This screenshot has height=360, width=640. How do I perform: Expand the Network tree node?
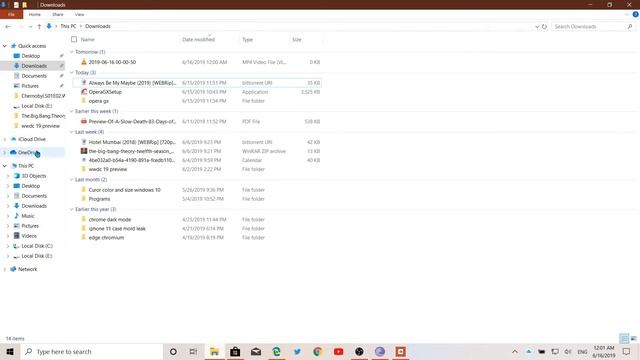4,269
